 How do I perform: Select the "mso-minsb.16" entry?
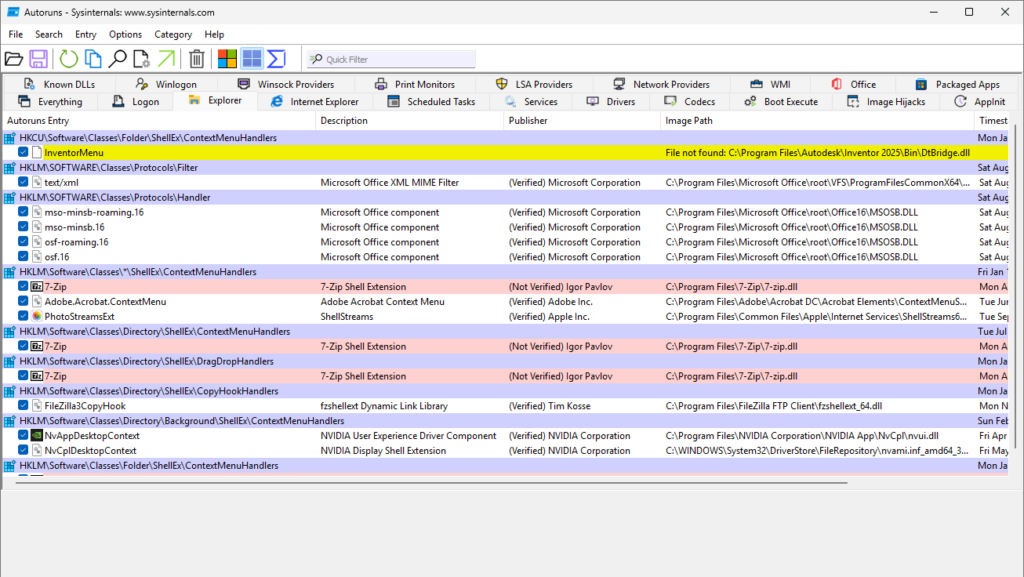[x=74, y=227]
